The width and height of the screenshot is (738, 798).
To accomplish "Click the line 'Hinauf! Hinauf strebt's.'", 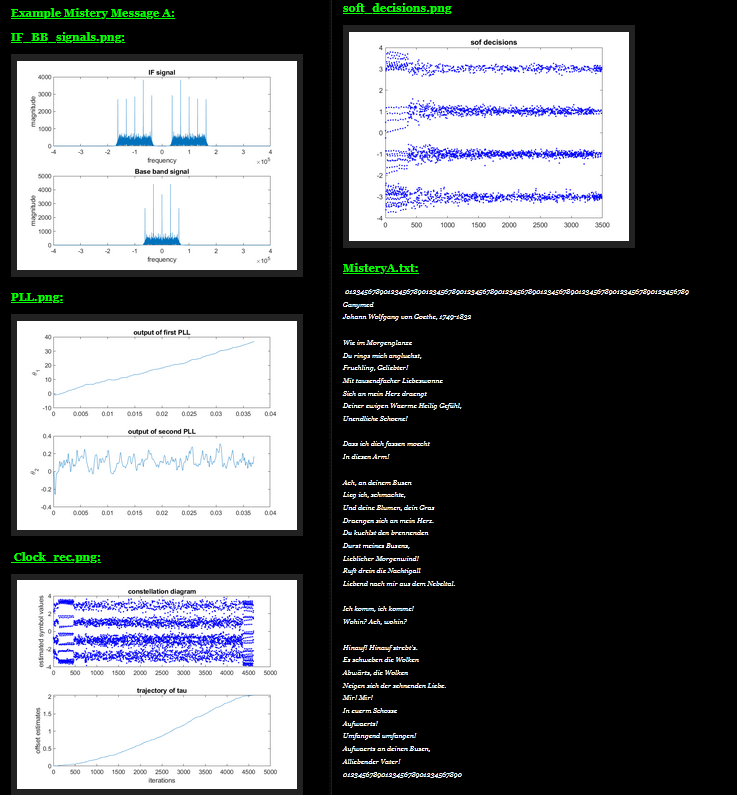I will [x=380, y=648].
